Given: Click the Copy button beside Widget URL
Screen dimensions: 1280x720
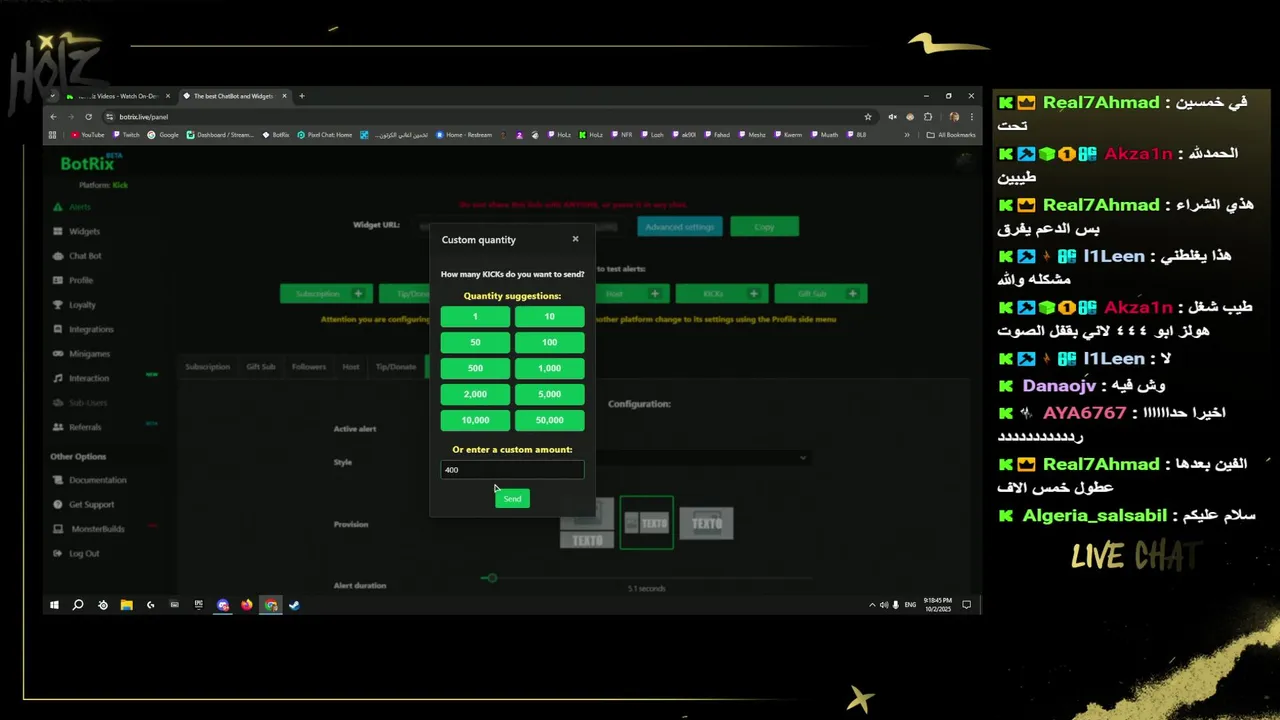Looking at the screenshot, I should (x=764, y=227).
